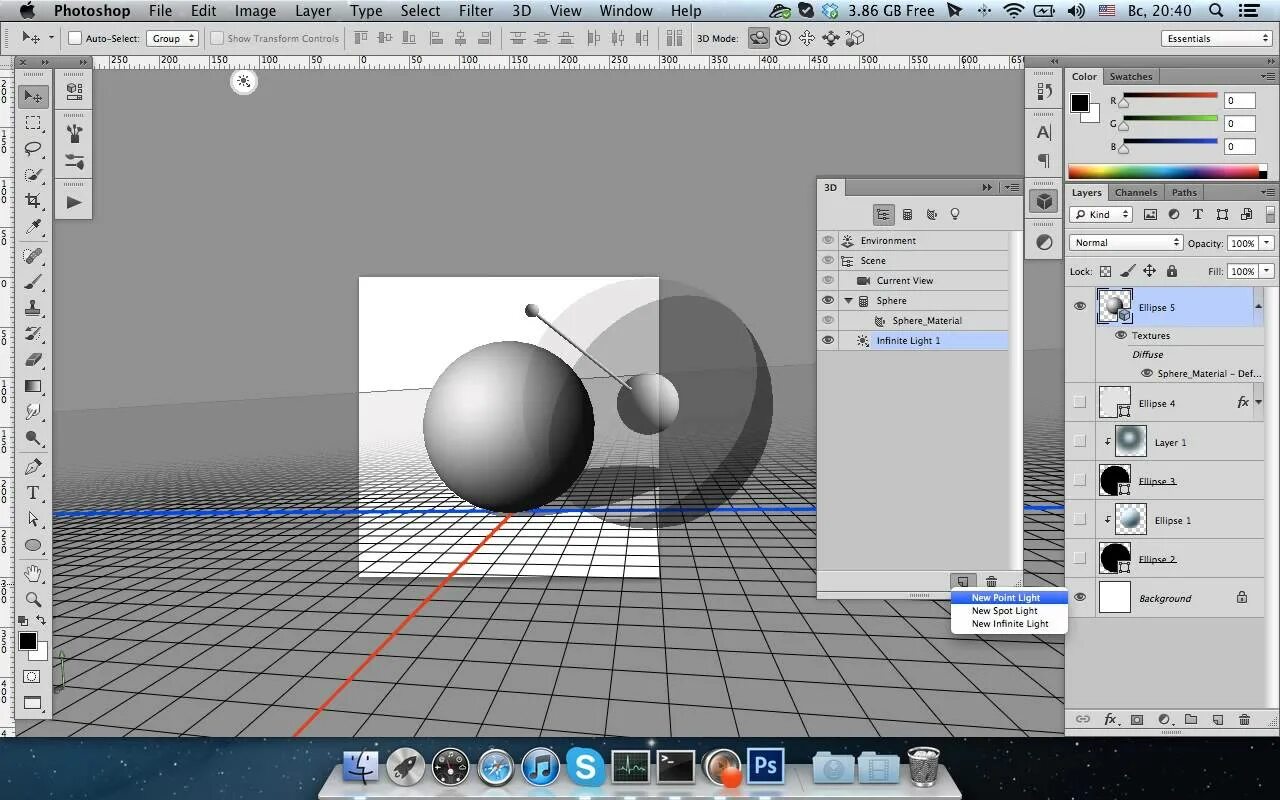The width and height of the screenshot is (1280, 800).
Task: Select the Ellipse 2 layer thumbnail
Action: [1115, 558]
